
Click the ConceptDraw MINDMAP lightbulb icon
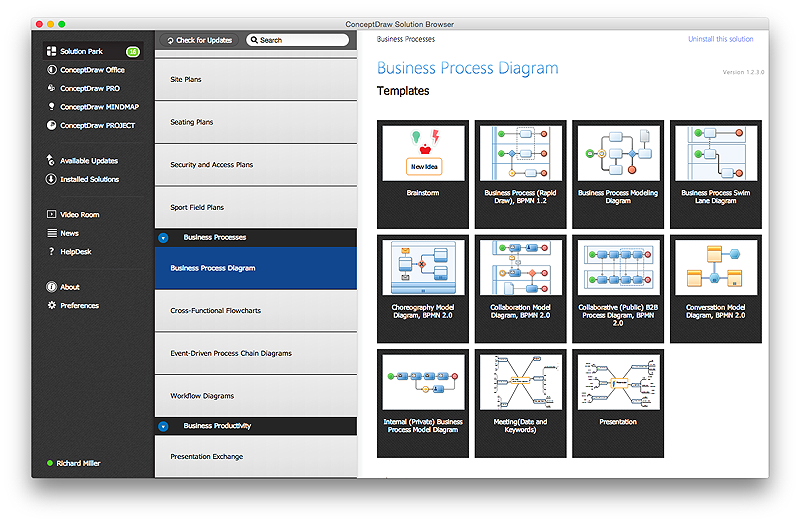[51, 107]
